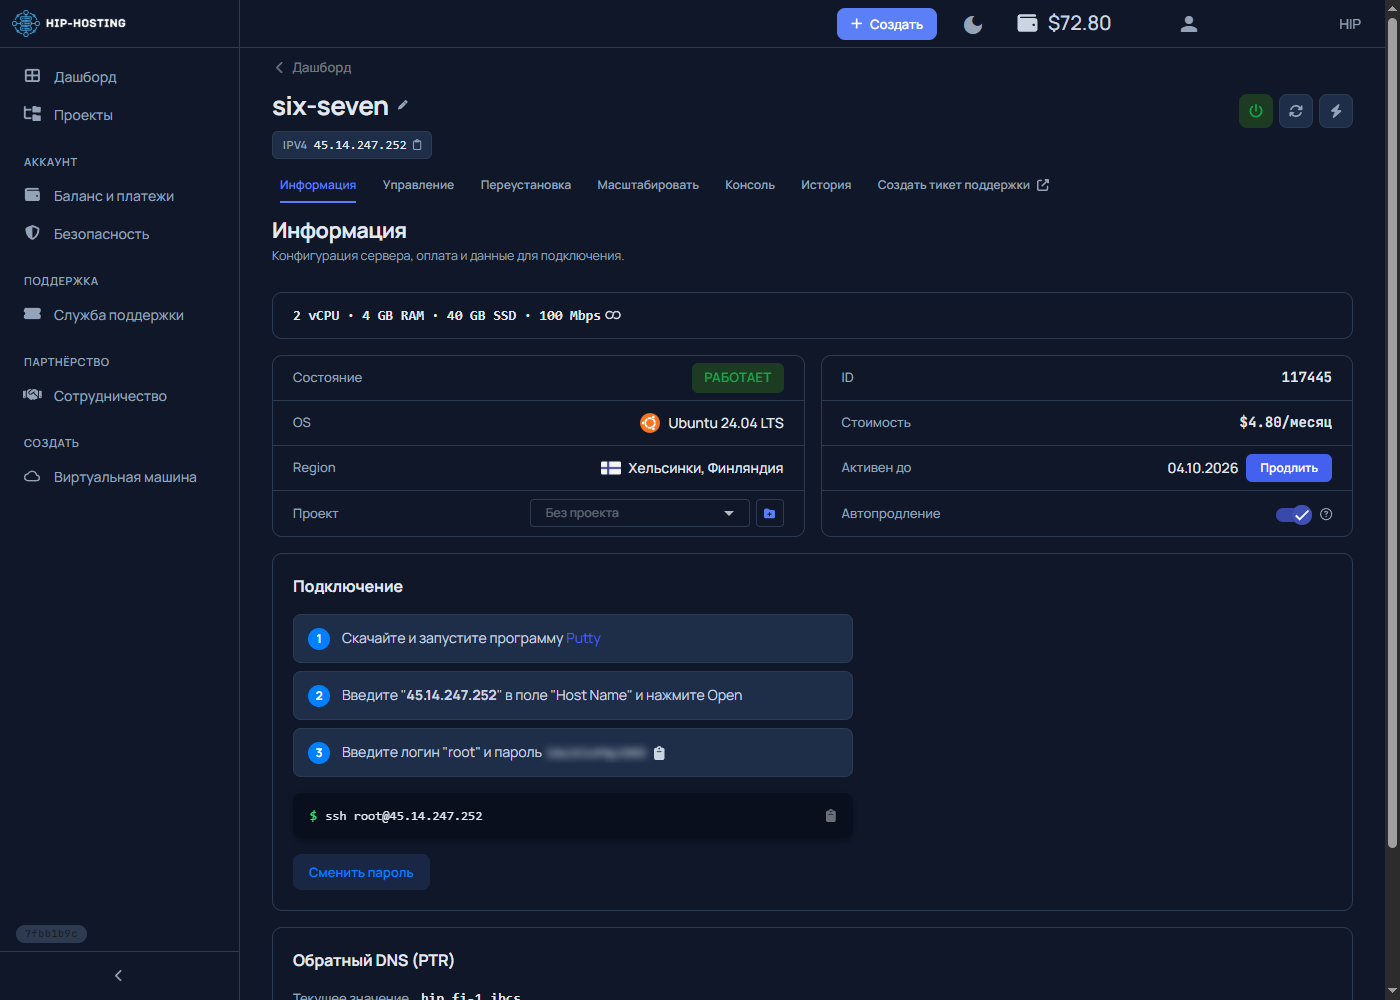The width and height of the screenshot is (1400, 1000).
Task: Click the green power button
Action: coord(1256,111)
